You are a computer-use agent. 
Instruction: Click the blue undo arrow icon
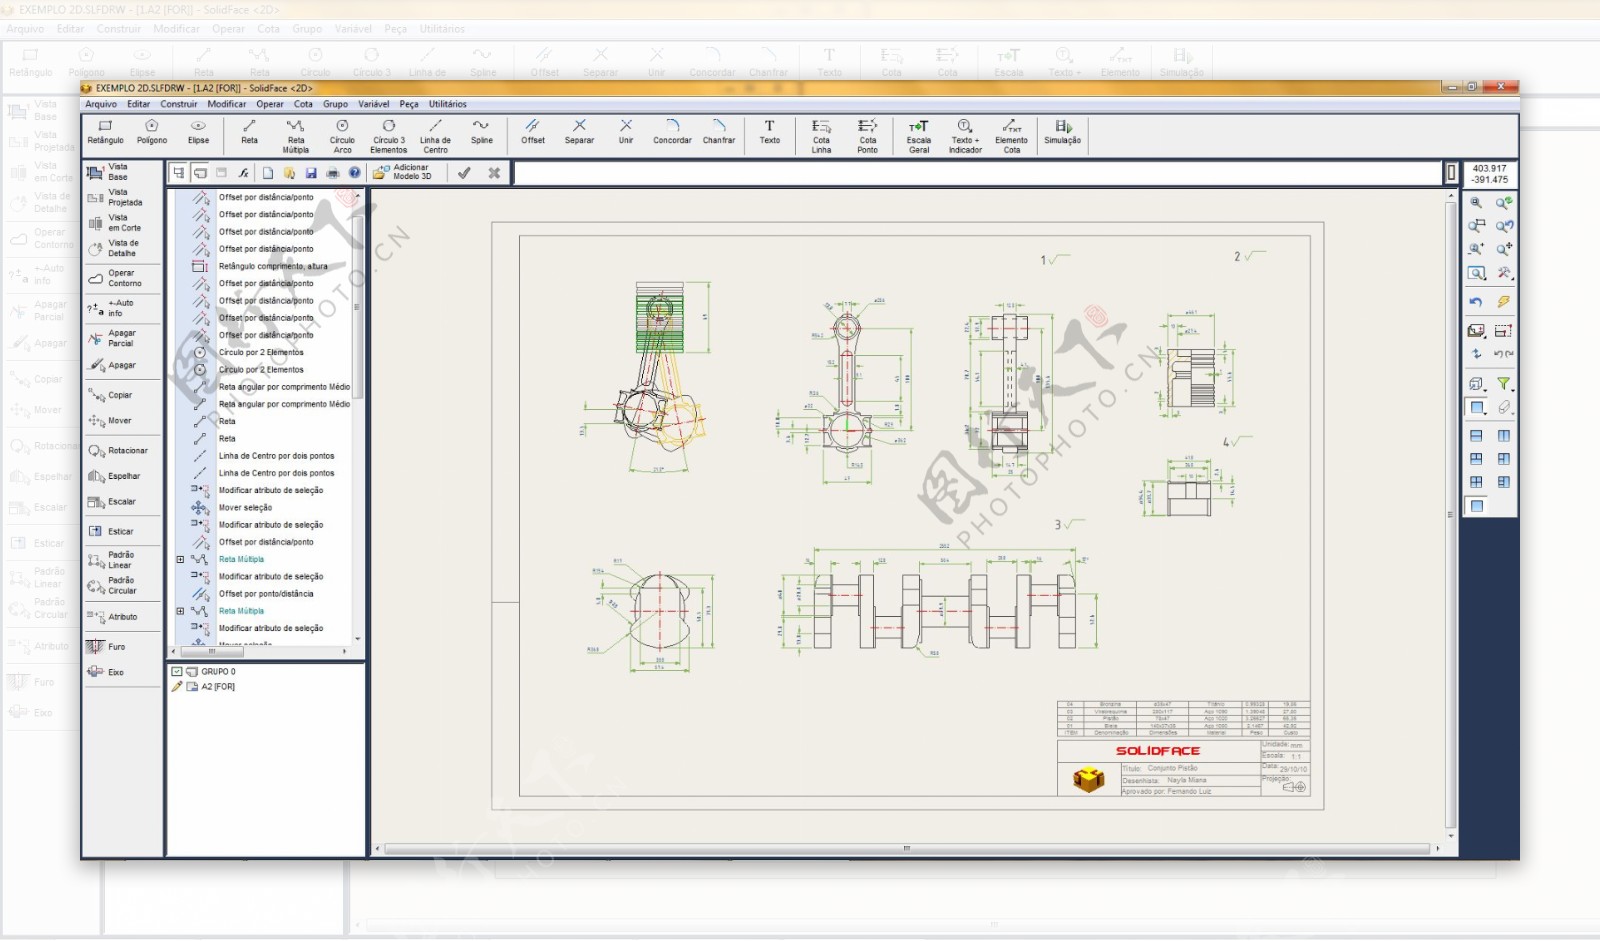click(x=1476, y=301)
